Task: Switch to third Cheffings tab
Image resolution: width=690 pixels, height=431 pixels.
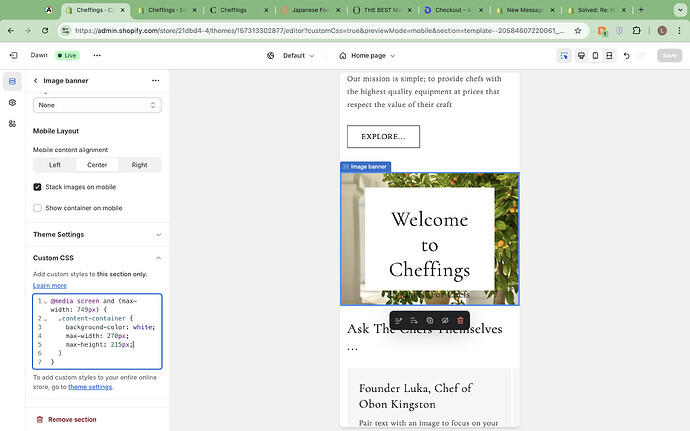Action: click(239, 10)
